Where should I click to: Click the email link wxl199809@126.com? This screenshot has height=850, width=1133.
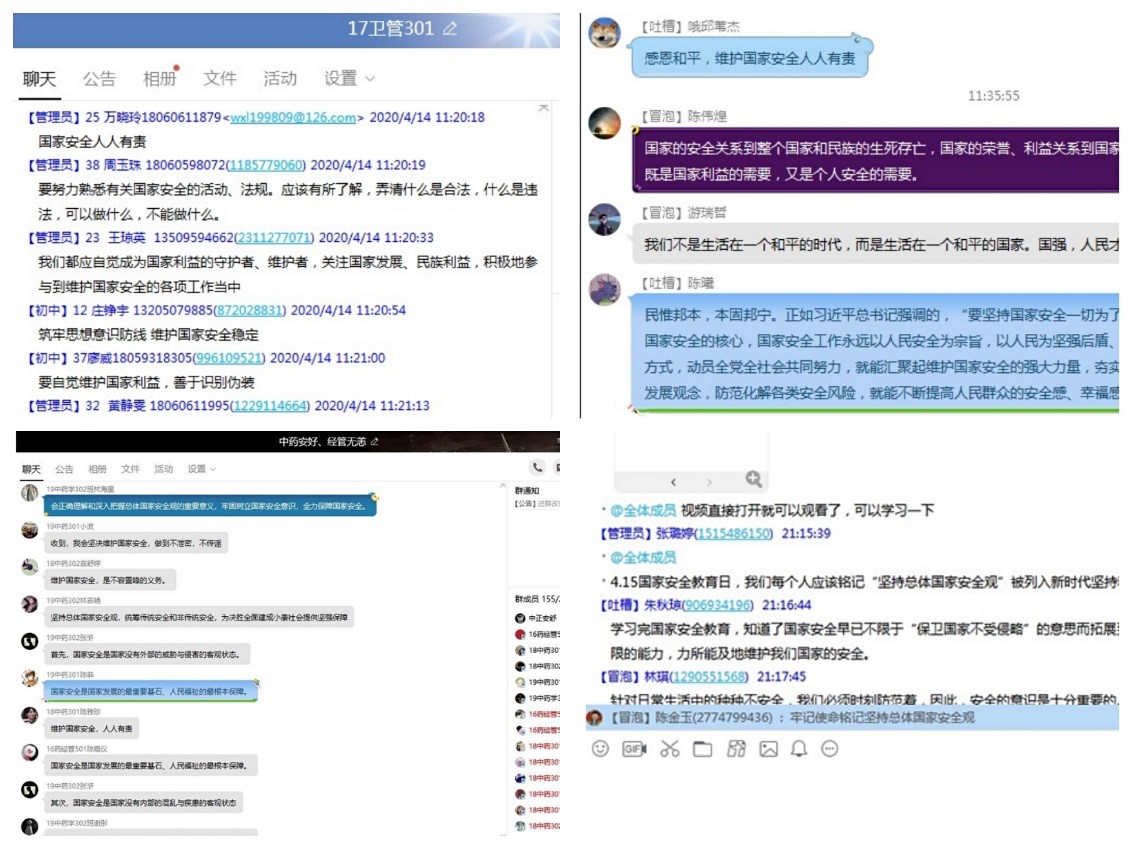click(x=293, y=117)
